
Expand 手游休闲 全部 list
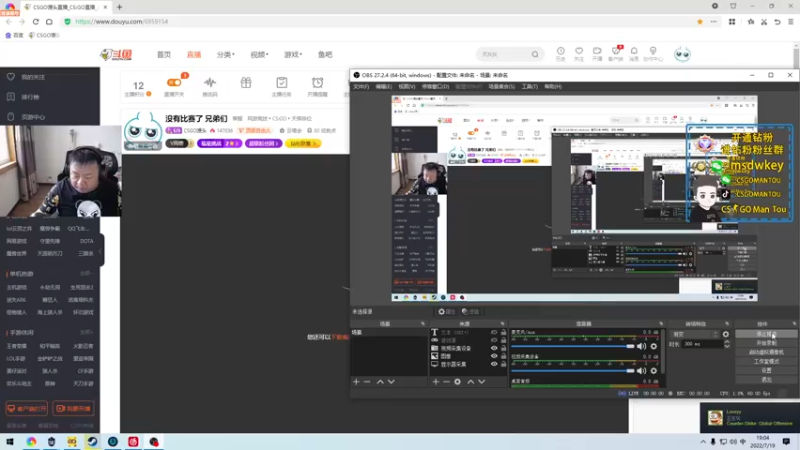point(86,333)
